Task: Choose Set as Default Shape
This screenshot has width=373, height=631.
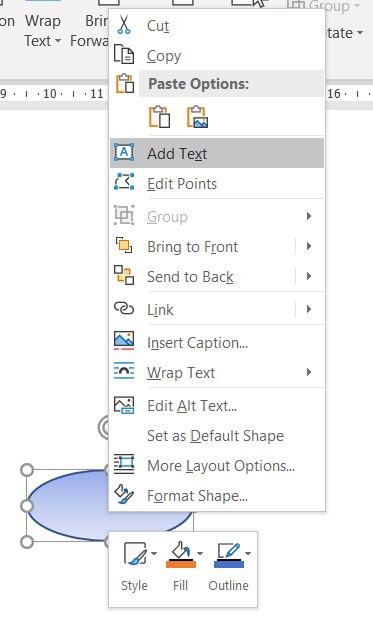Action: pyautogui.click(x=215, y=435)
